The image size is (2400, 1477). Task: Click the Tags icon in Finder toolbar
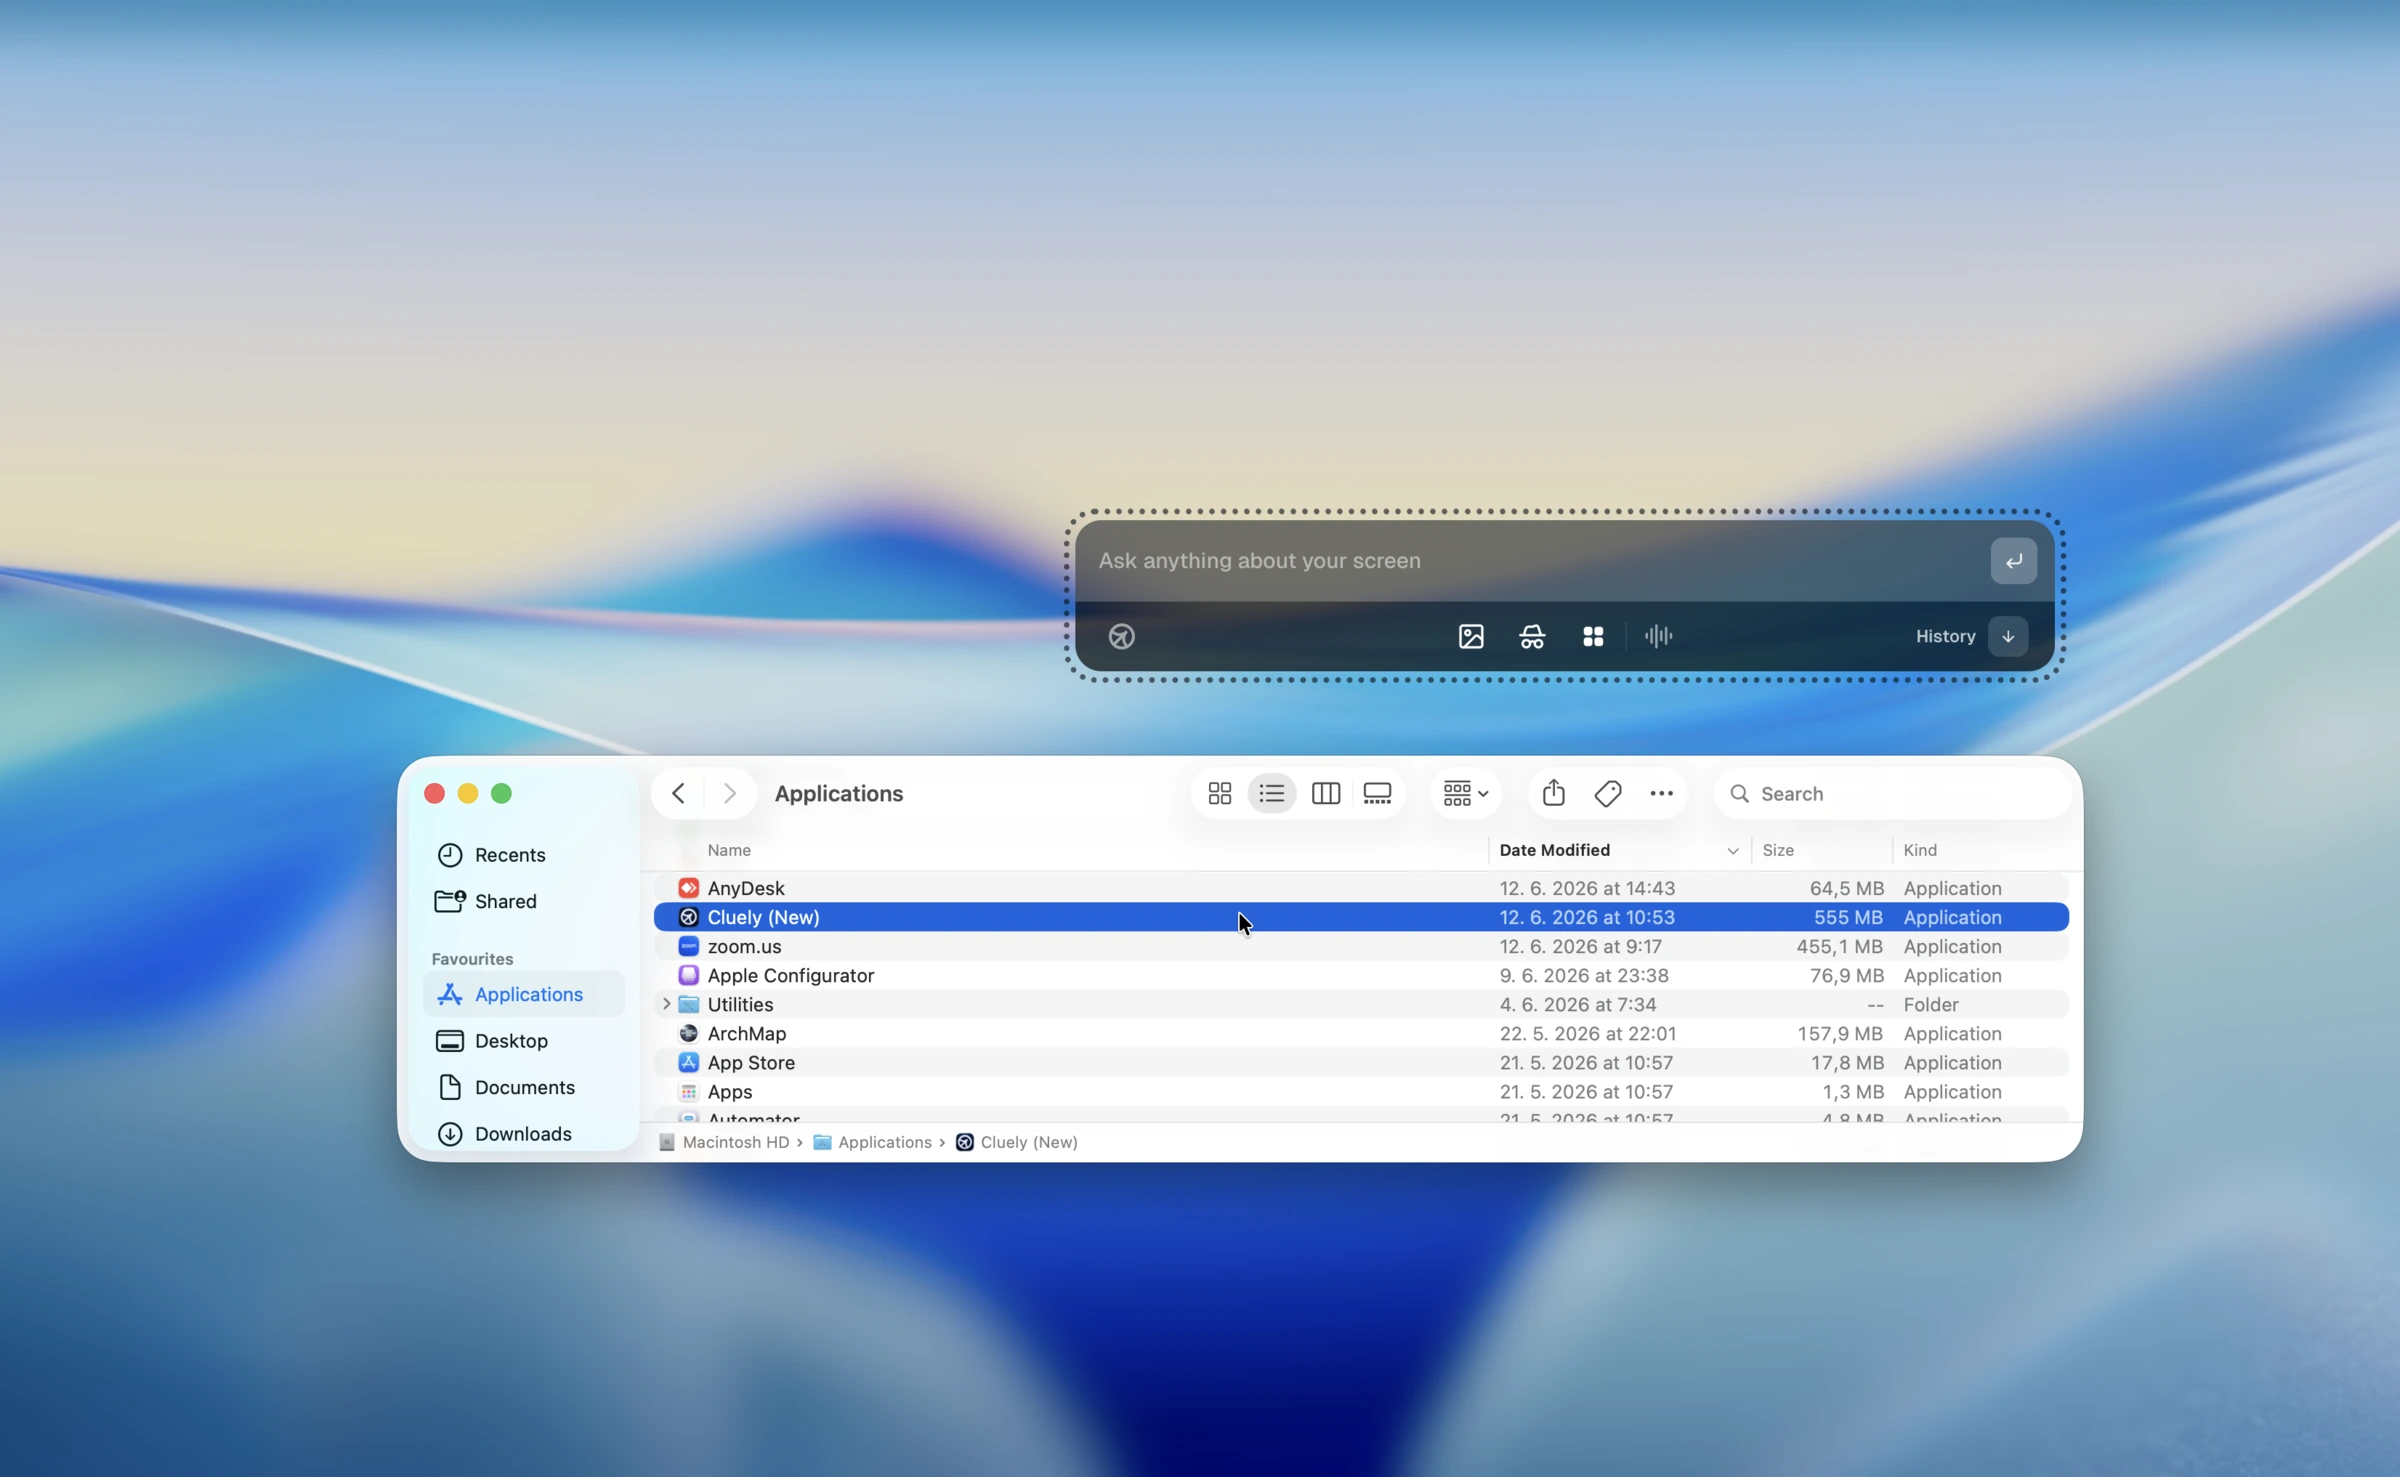coord(1607,793)
